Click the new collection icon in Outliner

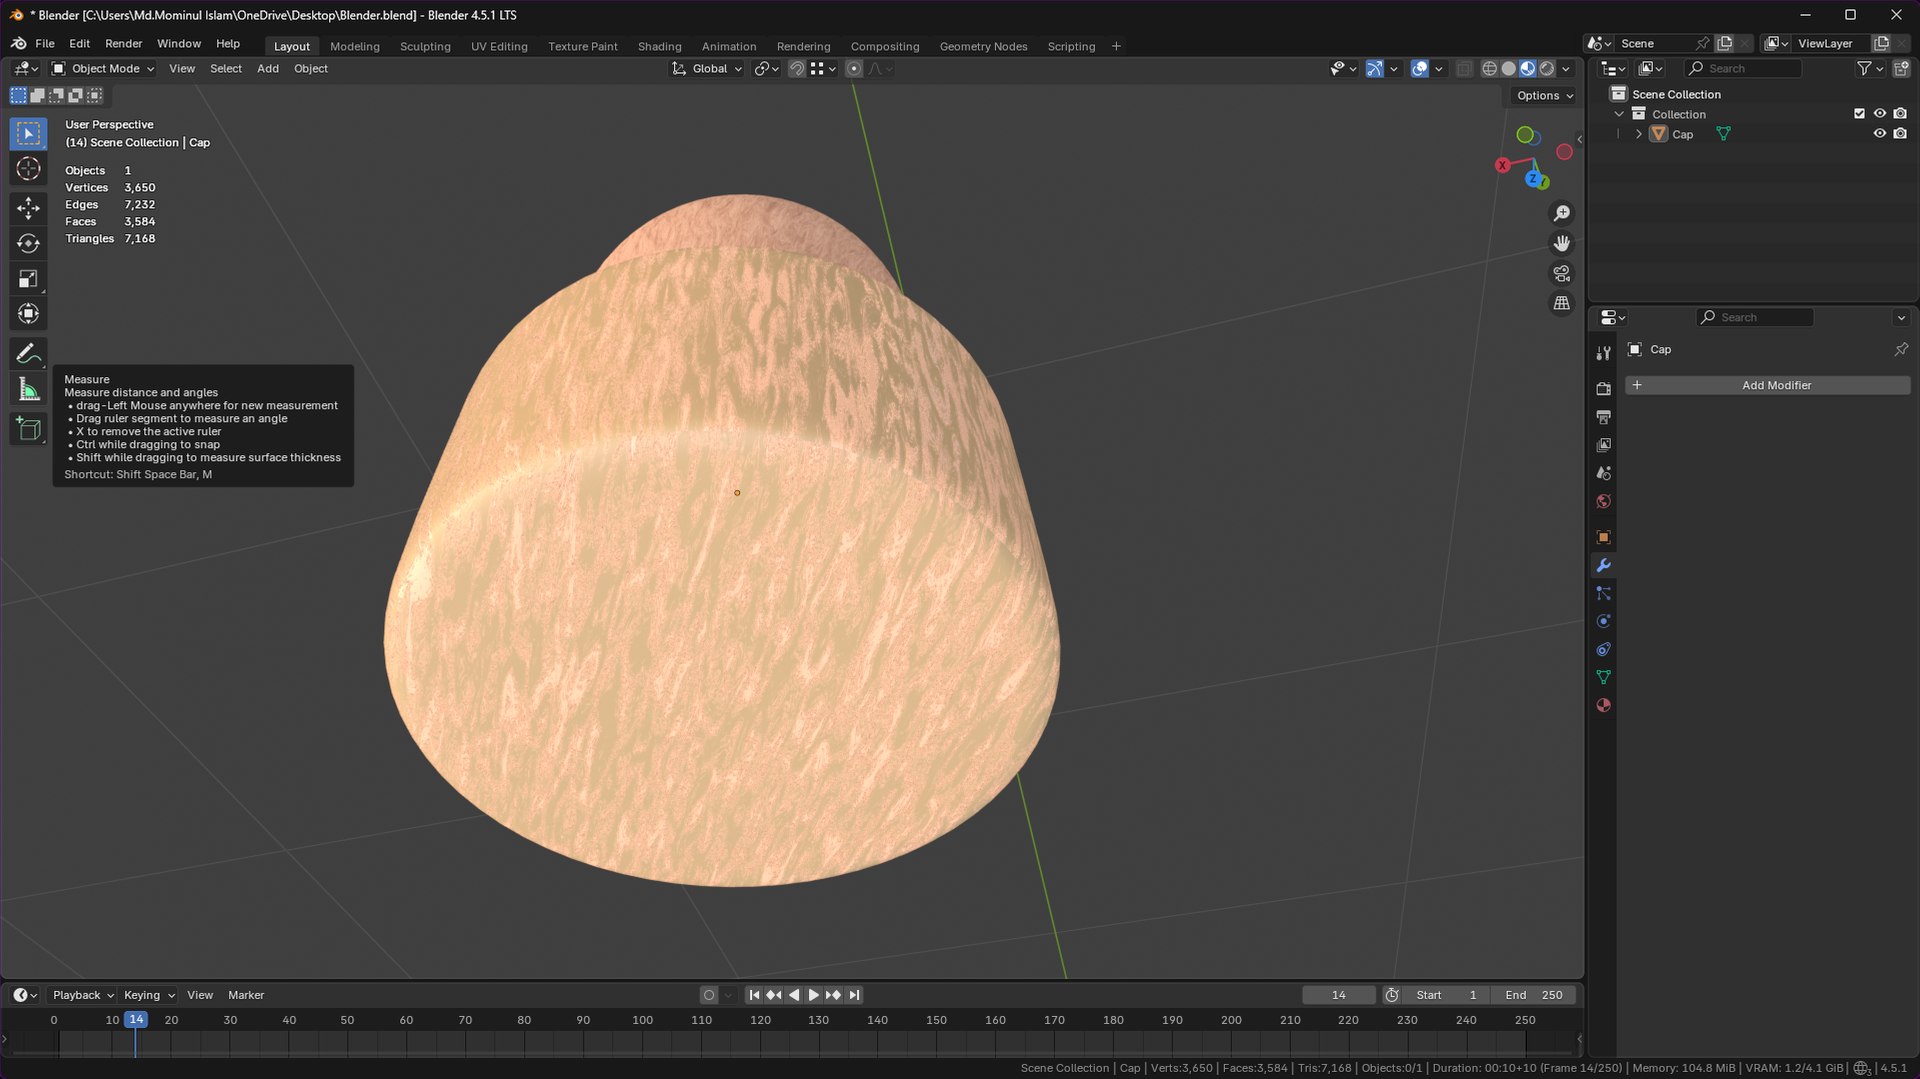click(1901, 68)
